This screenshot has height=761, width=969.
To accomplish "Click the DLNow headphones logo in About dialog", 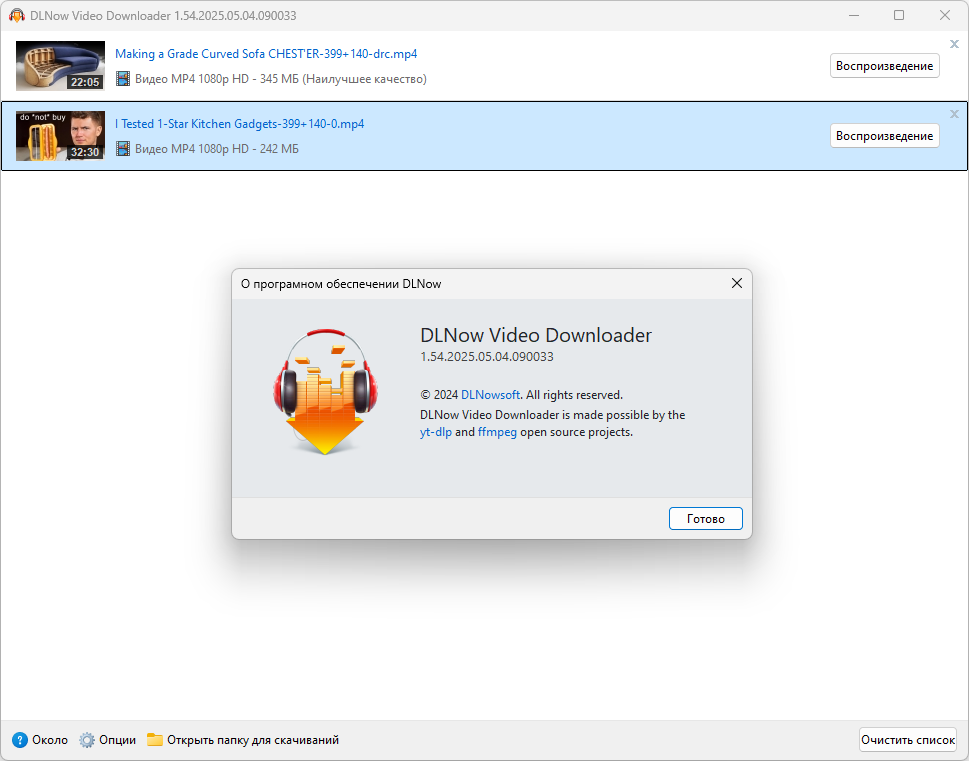I will 325,392.
